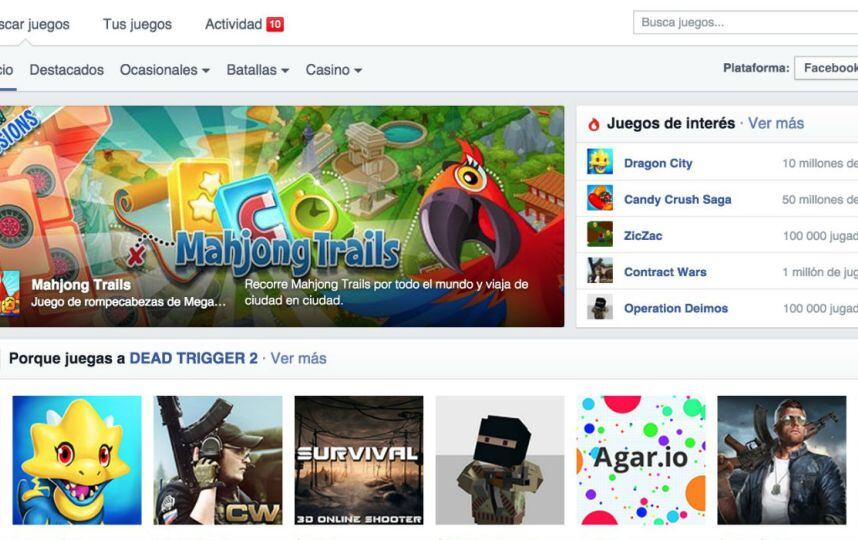The width and height of the screenshot is (858, 540).
Task: Click the yellow dragon game thumbnail
Action: coord(77,460)
